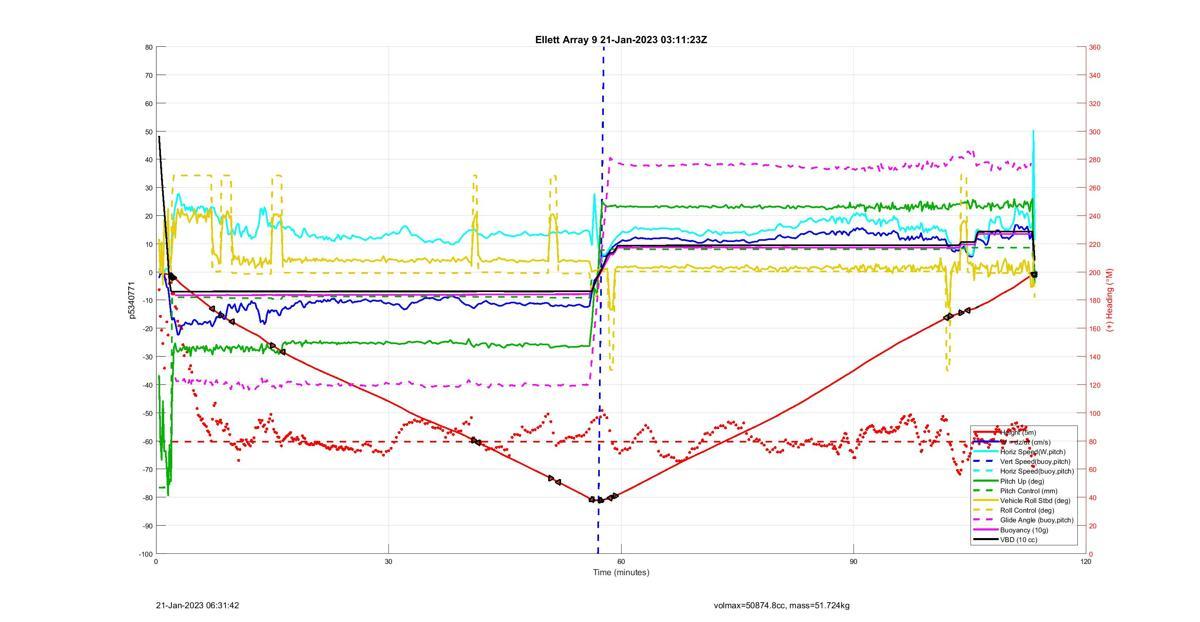Select the 'W = dz/dt (cm/s)' legend entry
The width and height of the screenshot is (1200, 622).
[x=1027, y=442]
